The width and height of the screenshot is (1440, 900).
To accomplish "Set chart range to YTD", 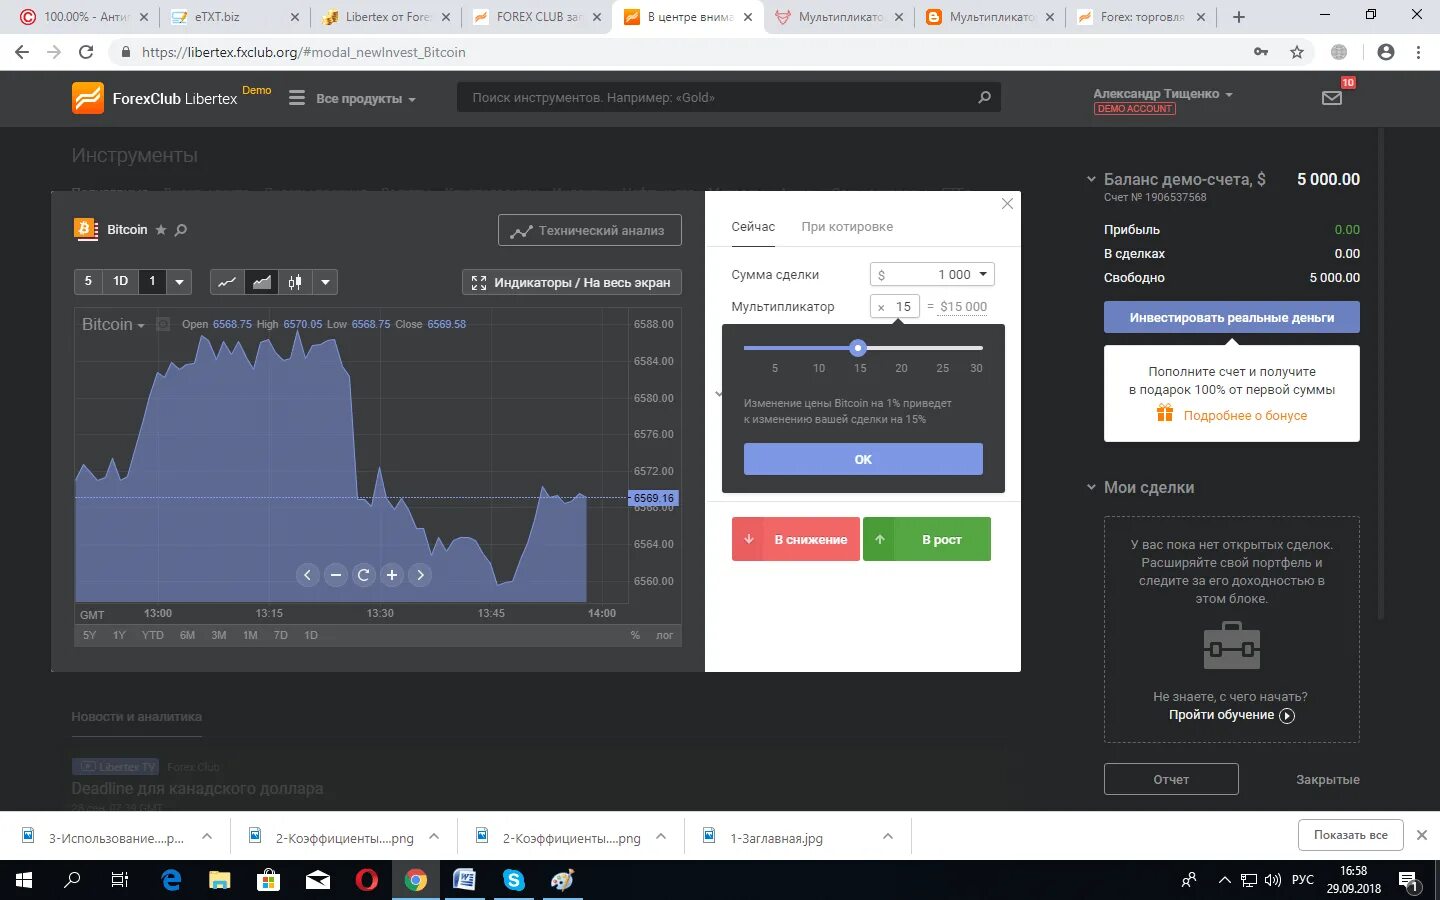I will click(153, 635).
